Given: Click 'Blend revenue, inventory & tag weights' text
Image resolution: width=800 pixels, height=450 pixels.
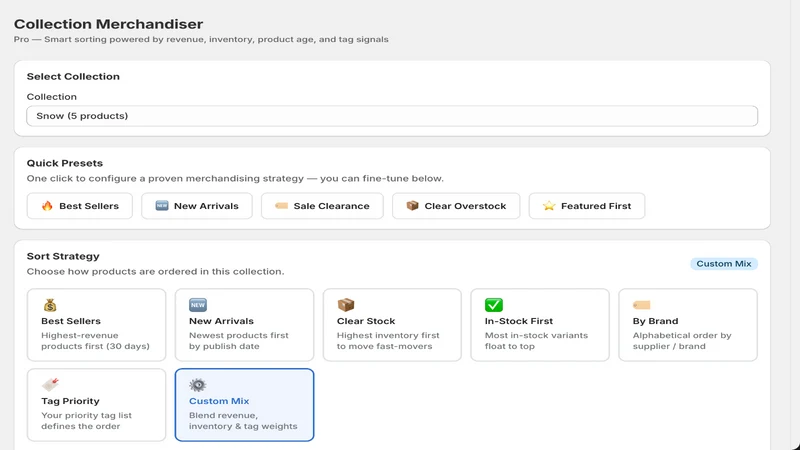Looking at the screenshot, I should coord(243,421).
